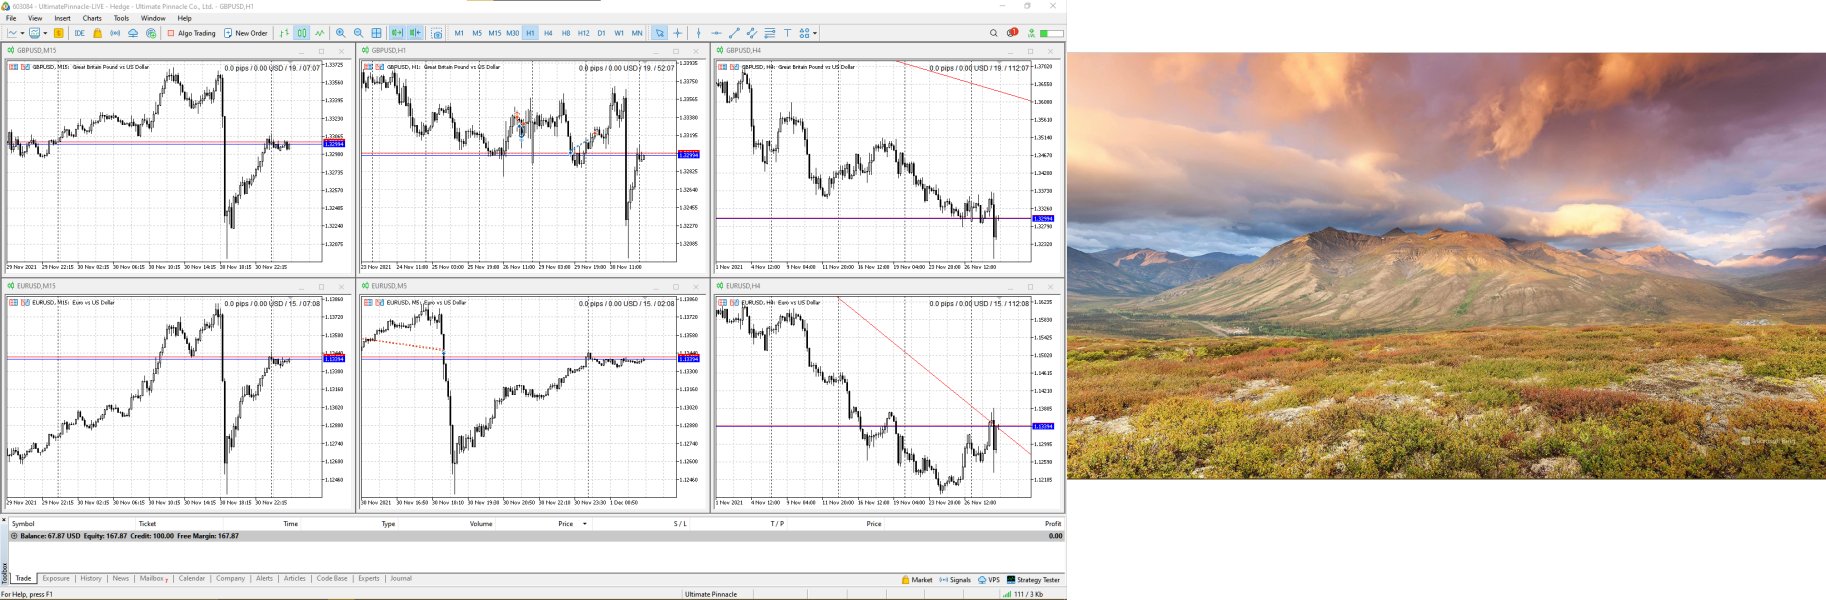Expand the chart profiles dropdown arrow
Screen dimensions: 1826x600
point(45,33)
